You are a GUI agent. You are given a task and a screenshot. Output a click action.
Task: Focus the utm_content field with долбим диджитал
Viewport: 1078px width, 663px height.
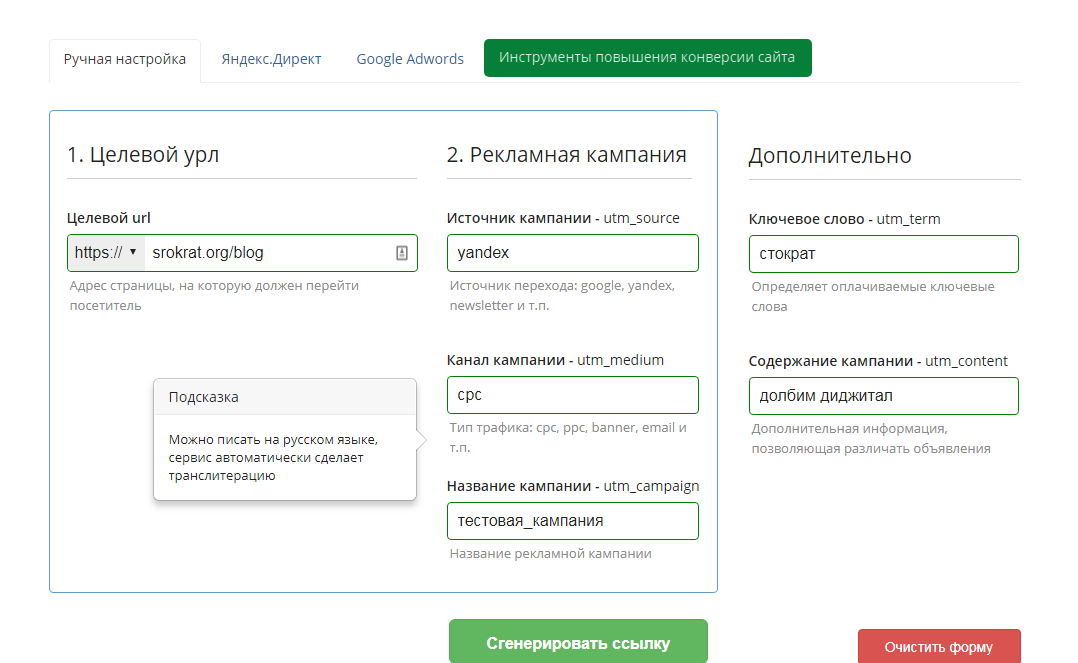coord(883,396)
